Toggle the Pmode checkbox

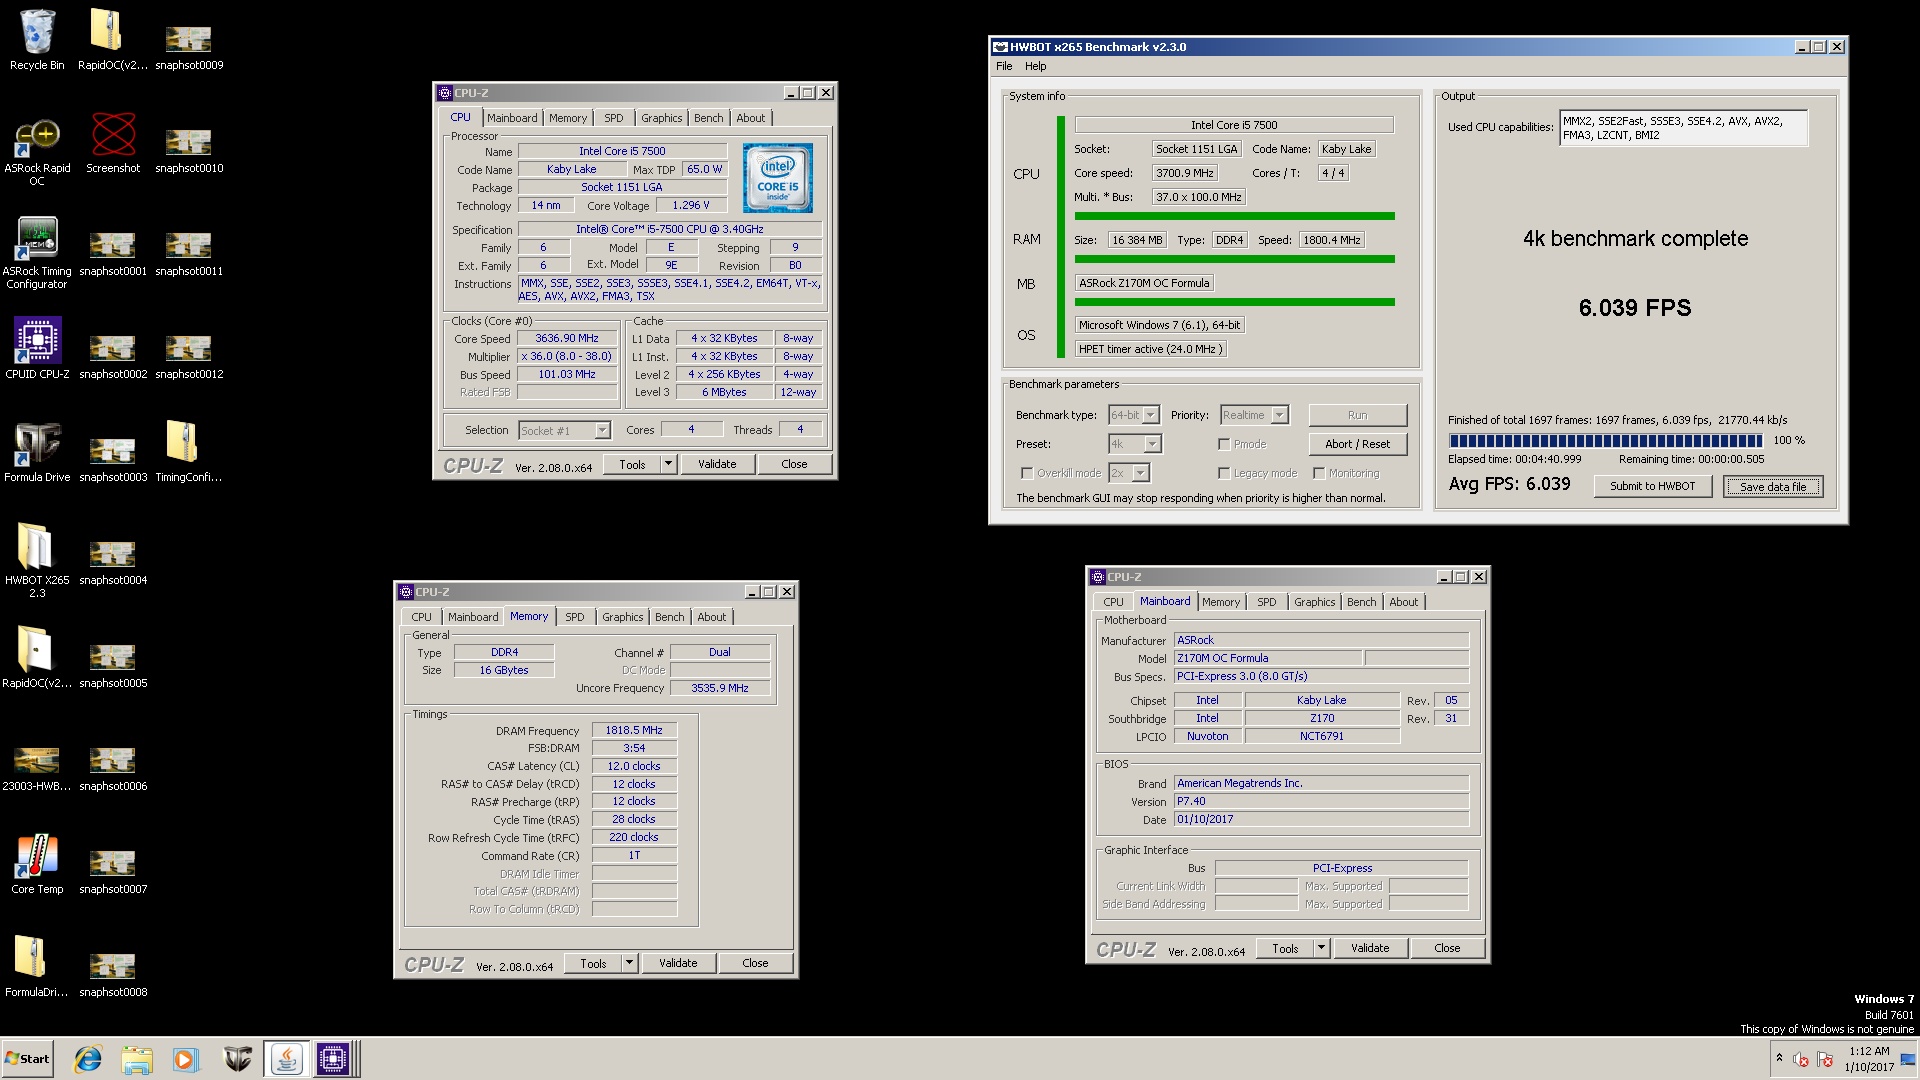pyautogui.click(x=1224, y=444)
